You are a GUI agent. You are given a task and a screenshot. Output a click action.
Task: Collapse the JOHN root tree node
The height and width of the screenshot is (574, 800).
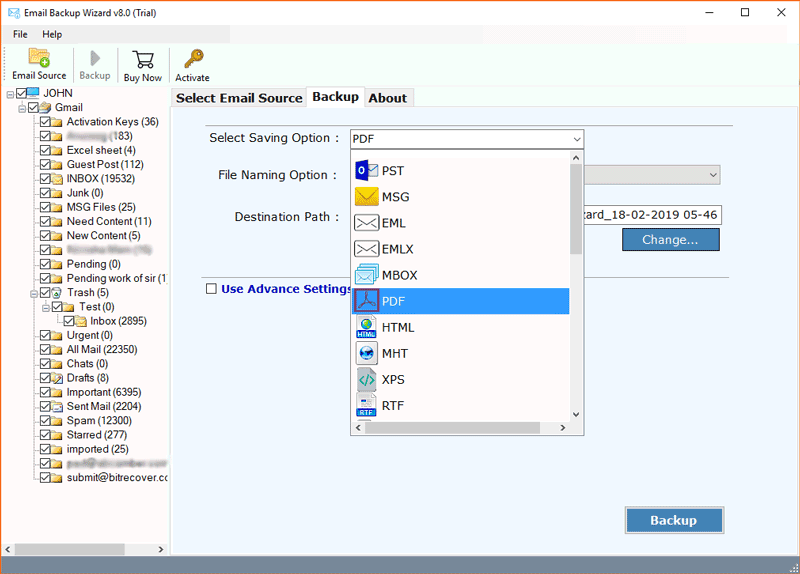click(10, 94)
